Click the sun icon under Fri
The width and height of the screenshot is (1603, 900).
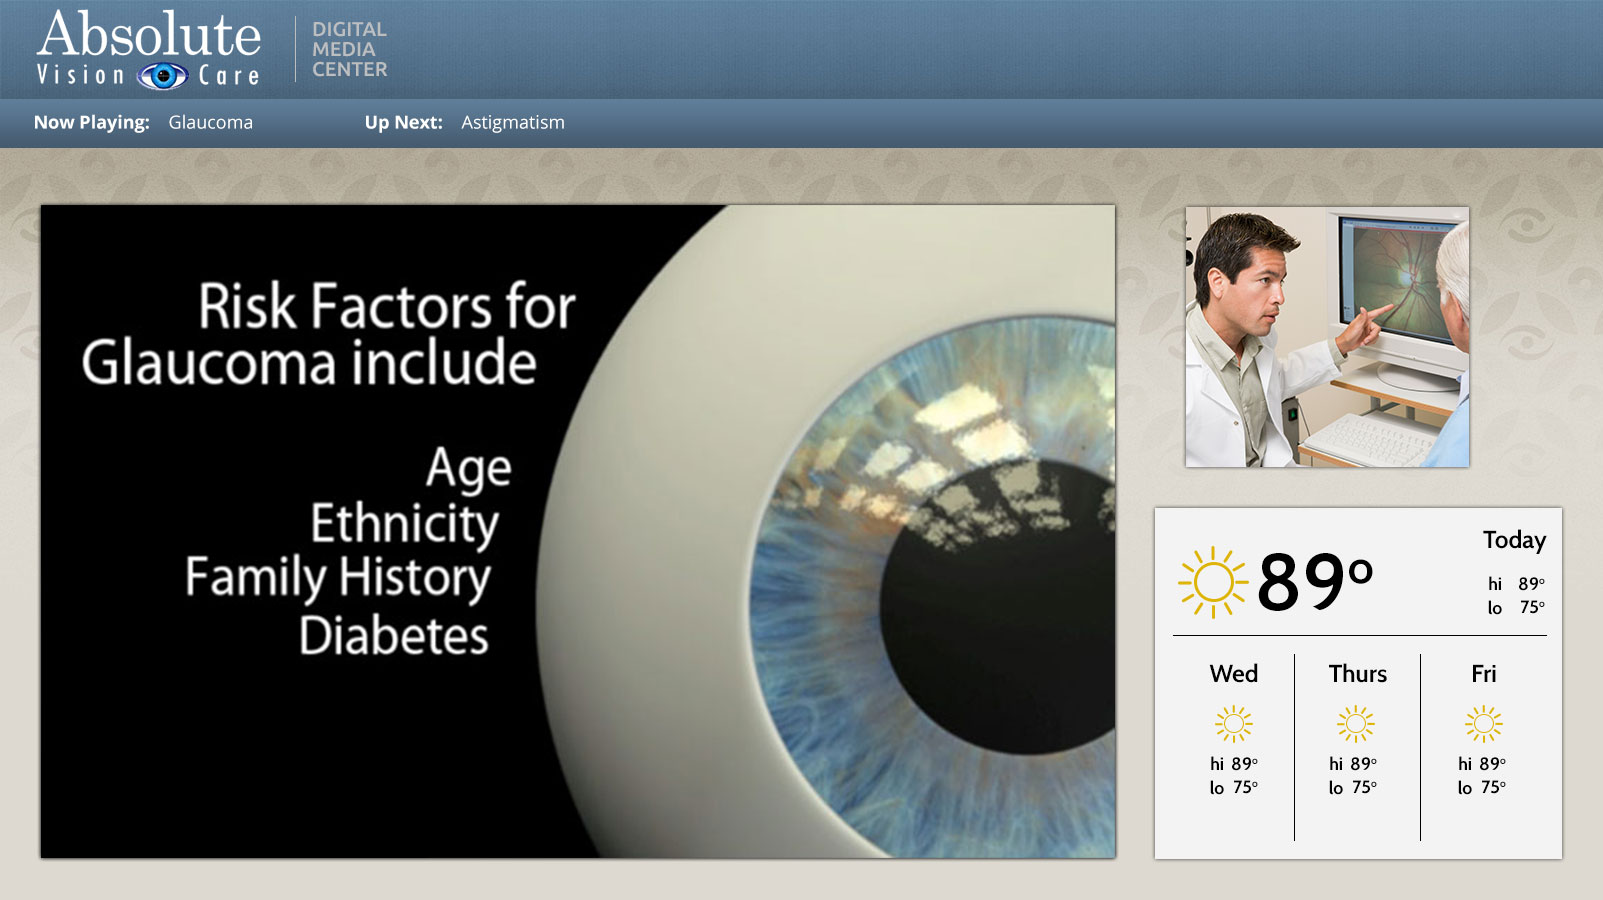1484,723
